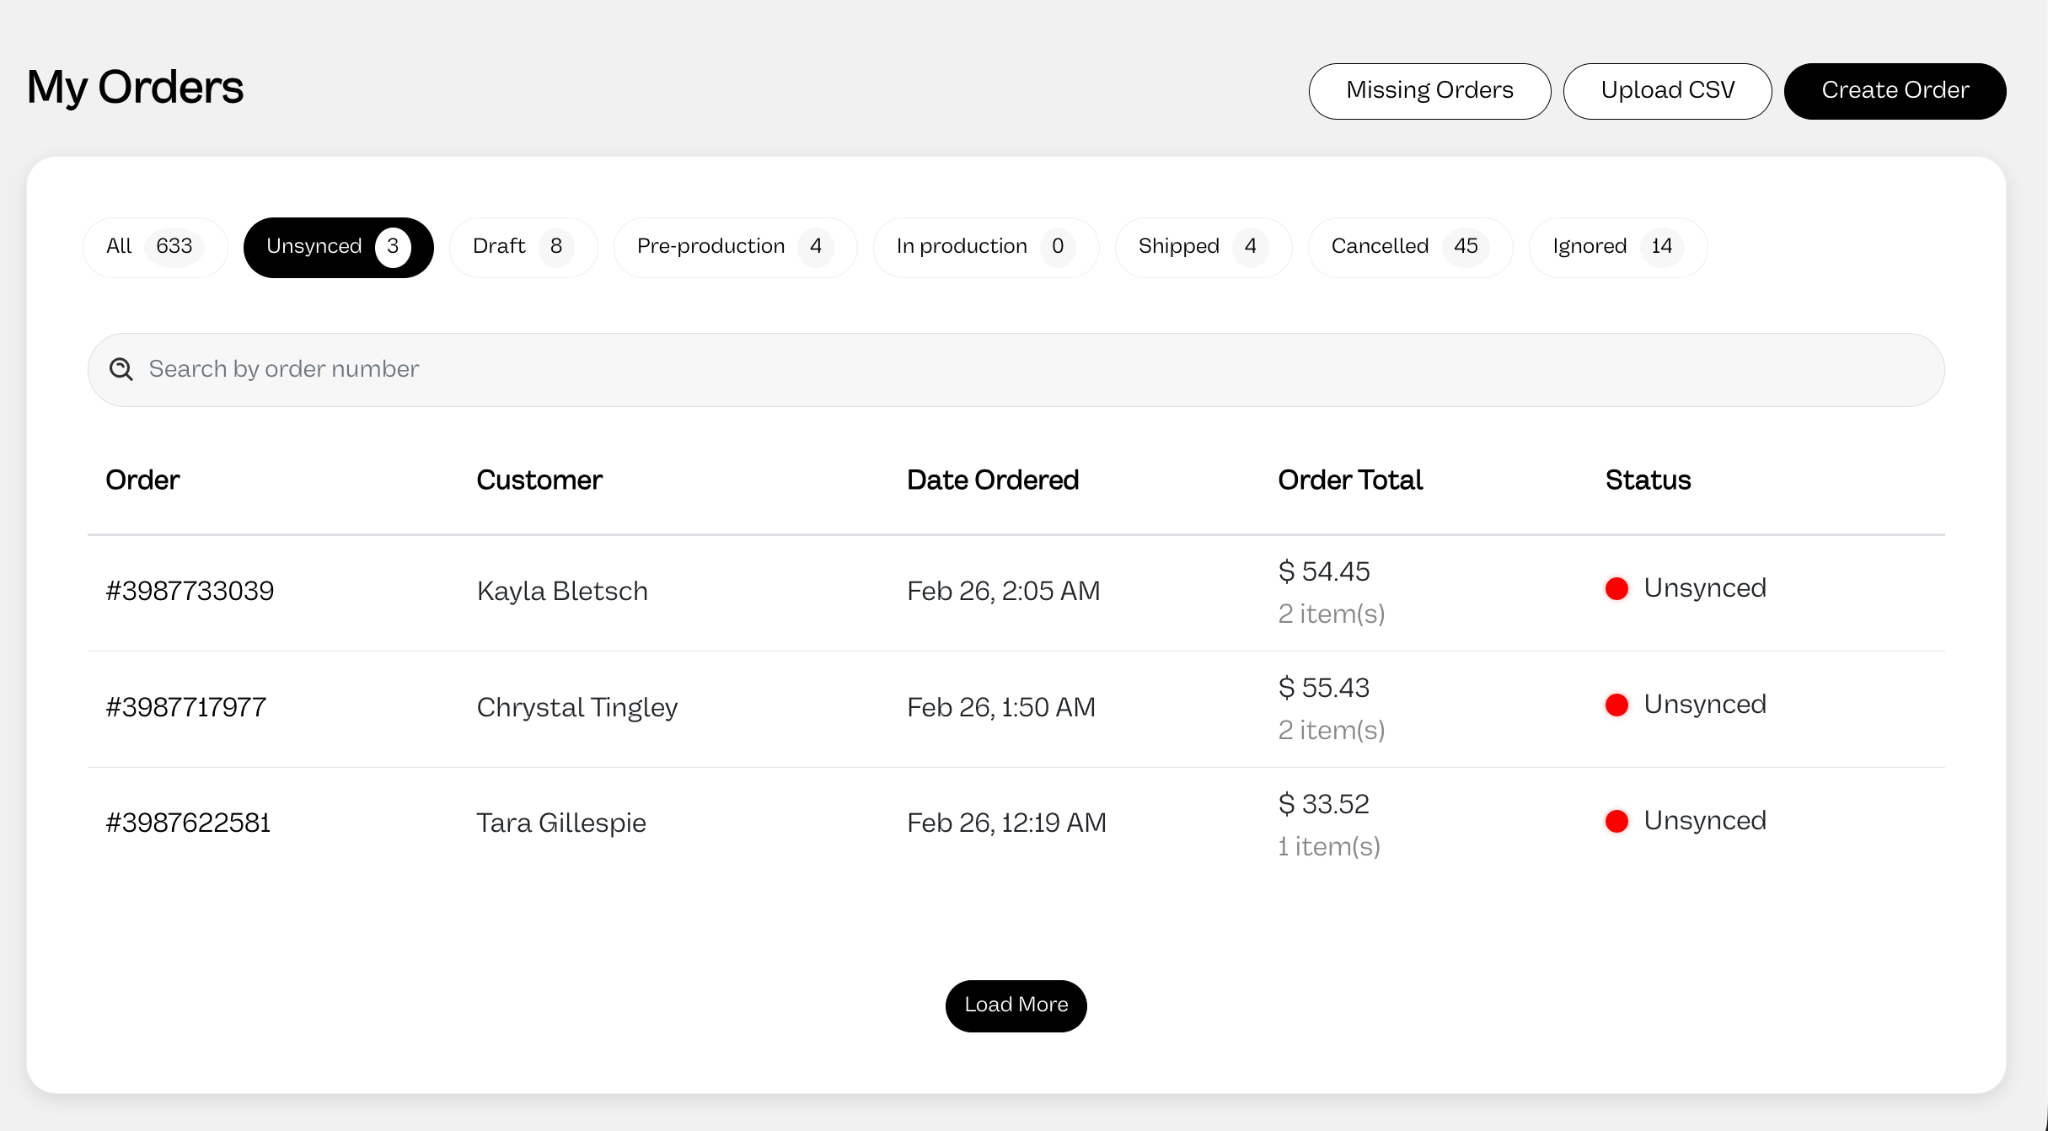Click the date Feb 26, 1:50 AM
Screen dimensions: 2048x1131
1001,707
